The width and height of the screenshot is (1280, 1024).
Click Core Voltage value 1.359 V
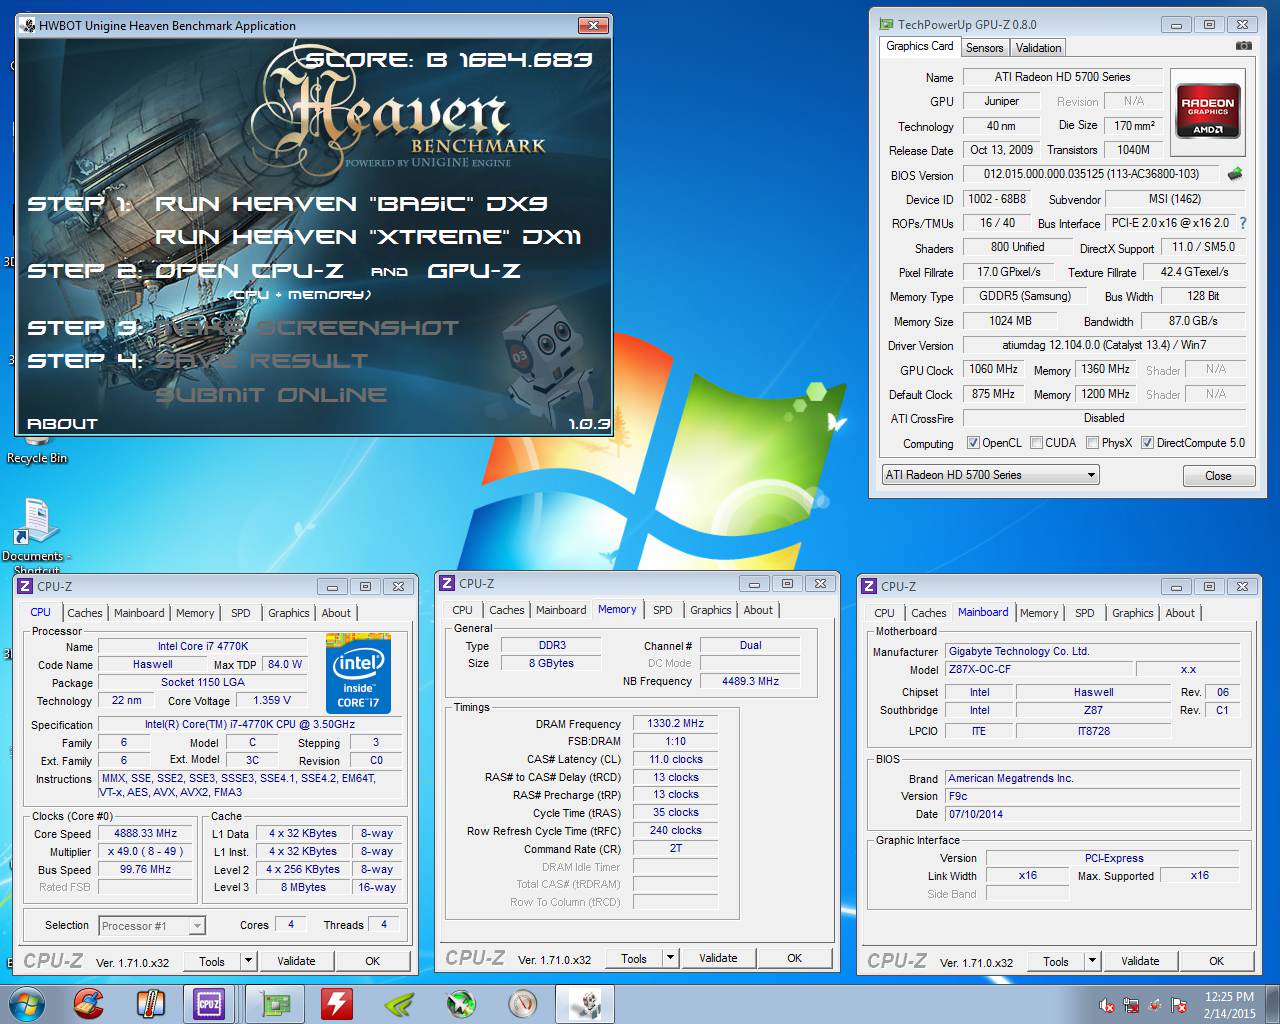coord(273,700)
